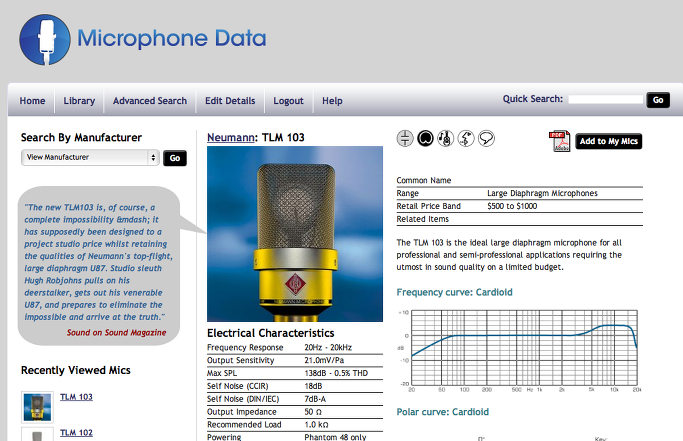The width and height of the screenshot is (683, 441).
Task: Click the vocal singer application icon
Action: click(x=466, y=139)
